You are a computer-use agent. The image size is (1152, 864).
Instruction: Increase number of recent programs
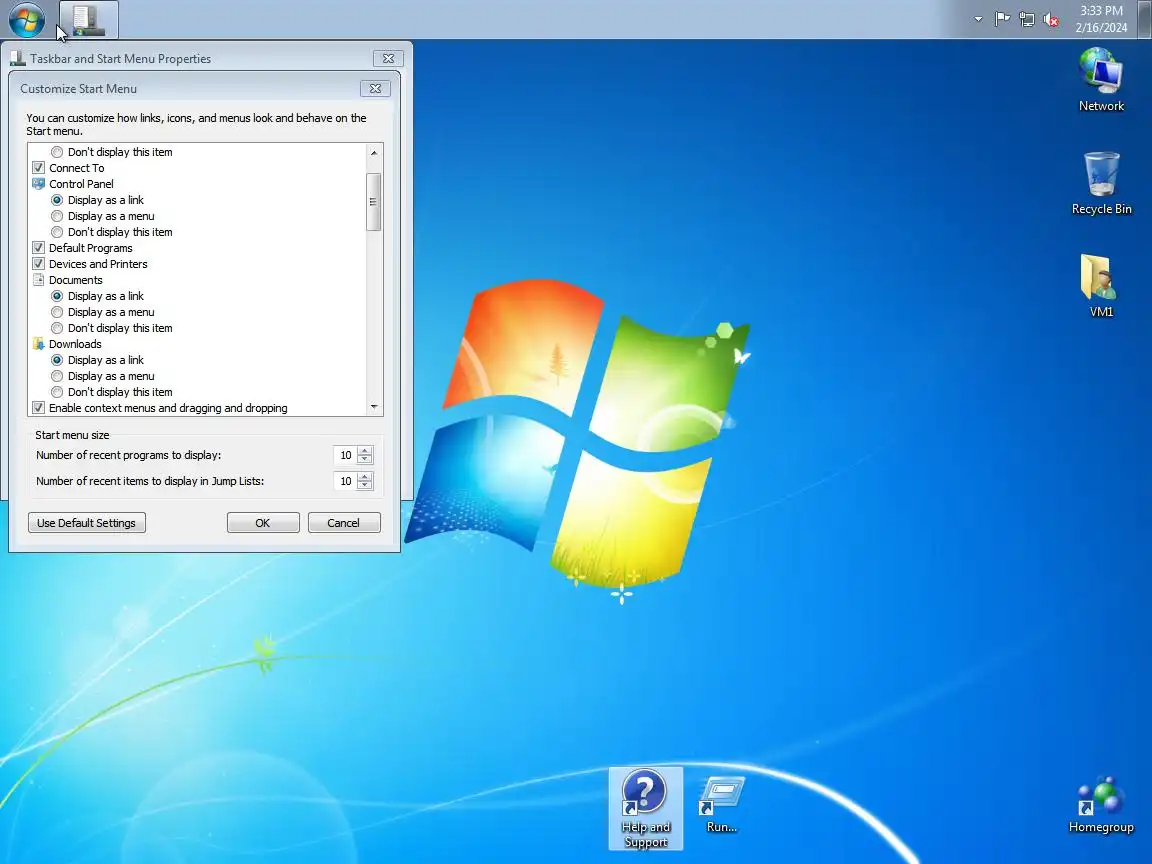coord(364,450)
